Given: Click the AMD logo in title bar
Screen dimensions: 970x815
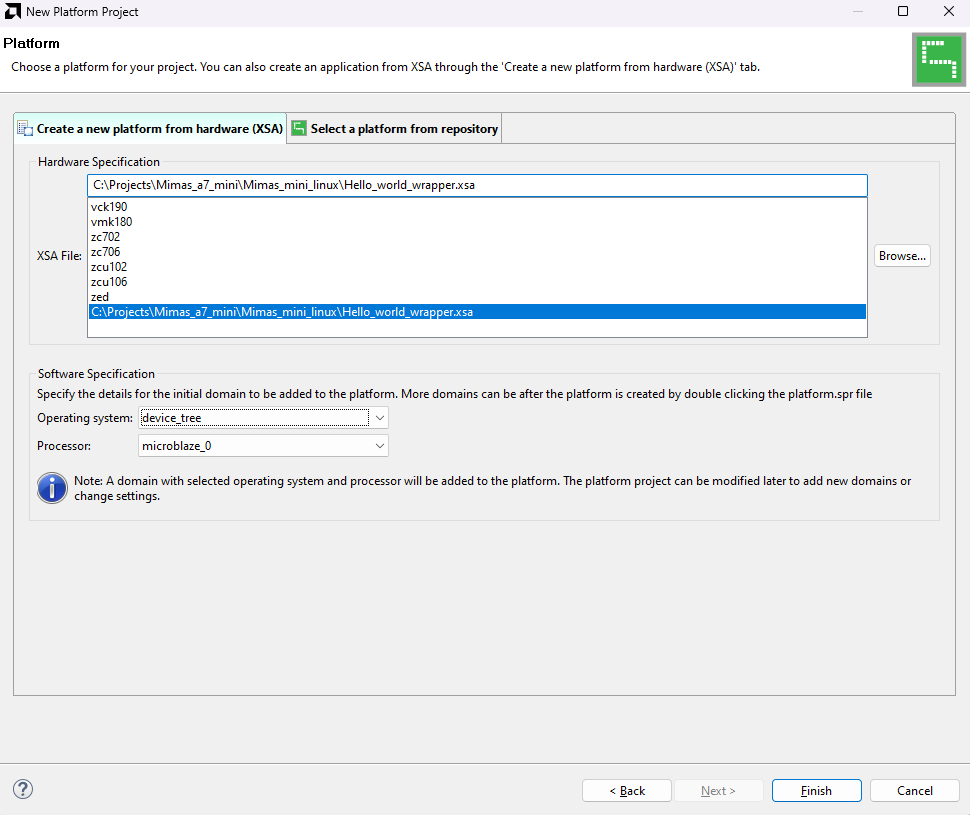Looking at the screenshot, I should tap(12, 12).
